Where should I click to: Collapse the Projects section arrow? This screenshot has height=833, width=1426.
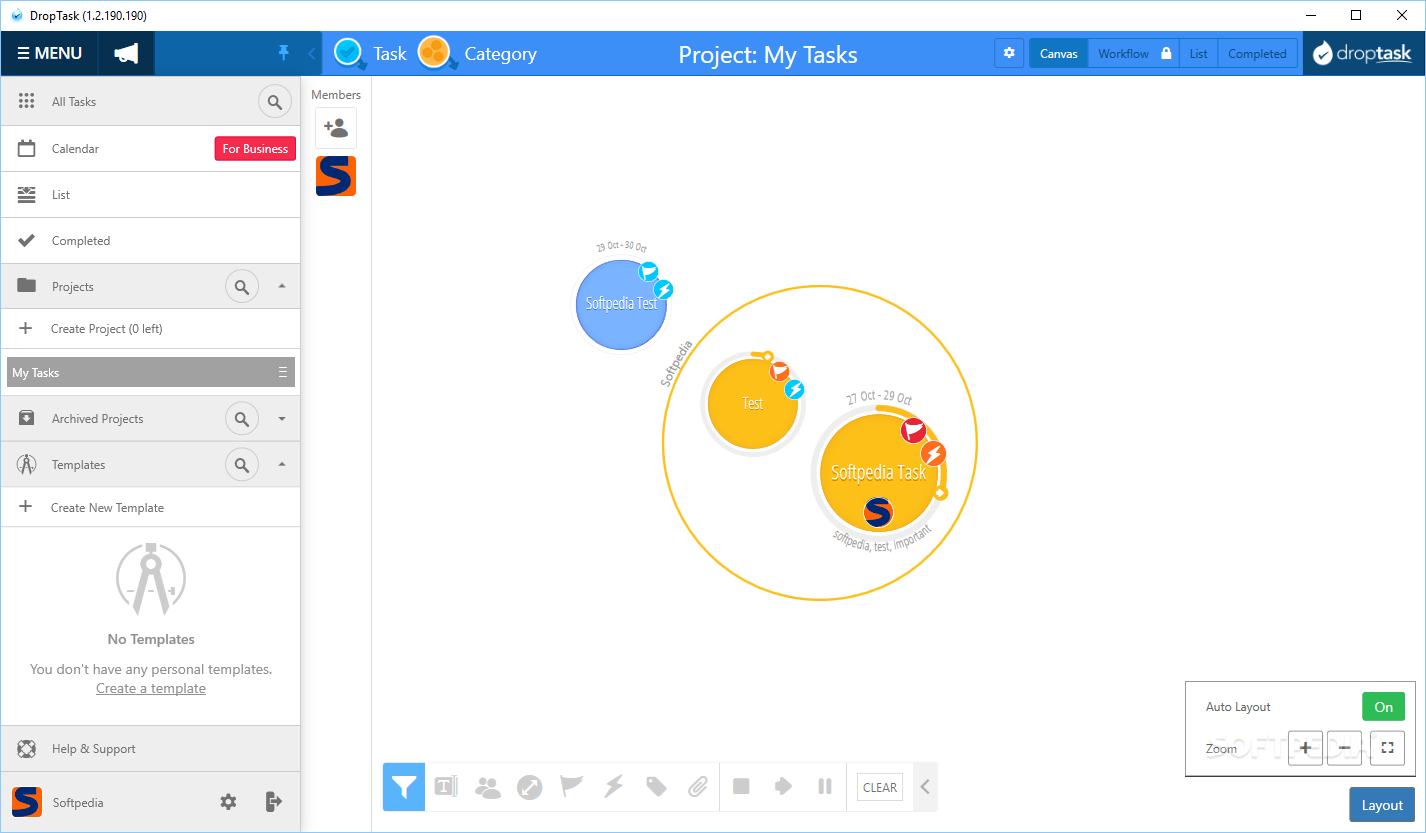pos(282,286)
